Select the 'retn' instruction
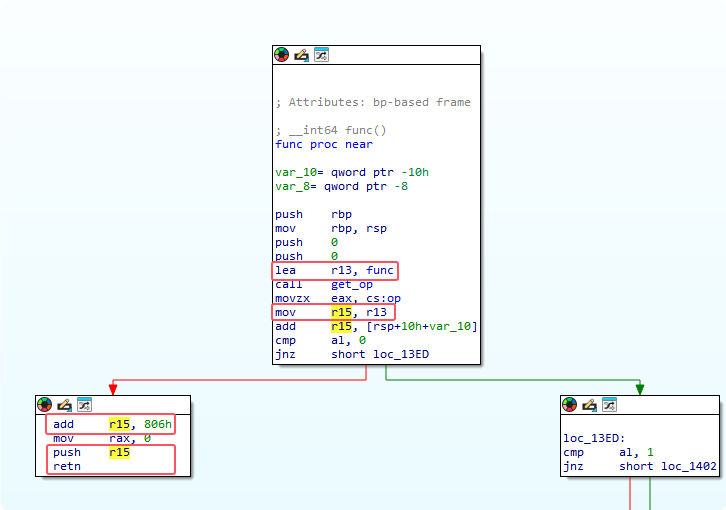 pyautogui.click(x=67, y=466)
